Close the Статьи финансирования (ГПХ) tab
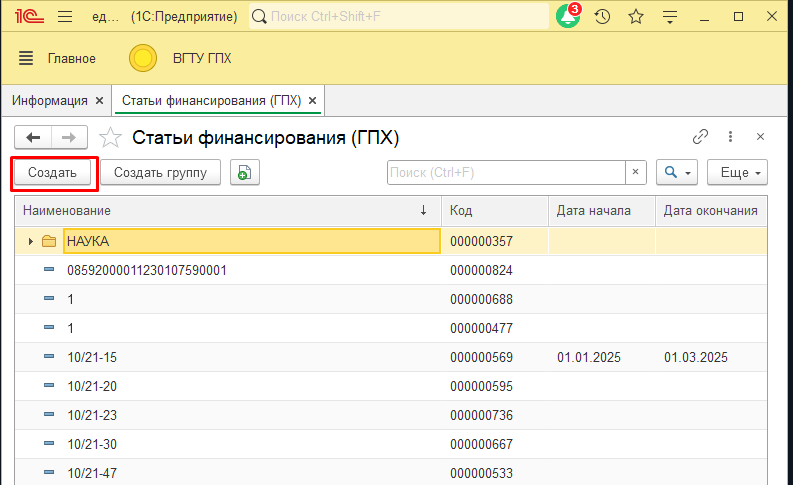 pyautogui.click(x=313, y=101)
